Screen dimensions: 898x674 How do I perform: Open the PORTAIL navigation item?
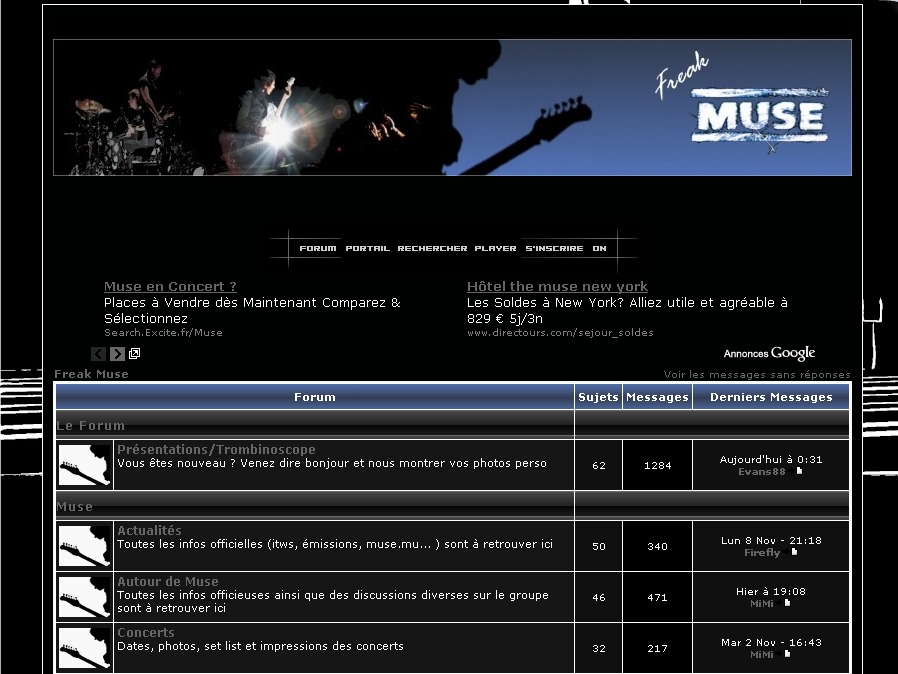click(367, 249)
